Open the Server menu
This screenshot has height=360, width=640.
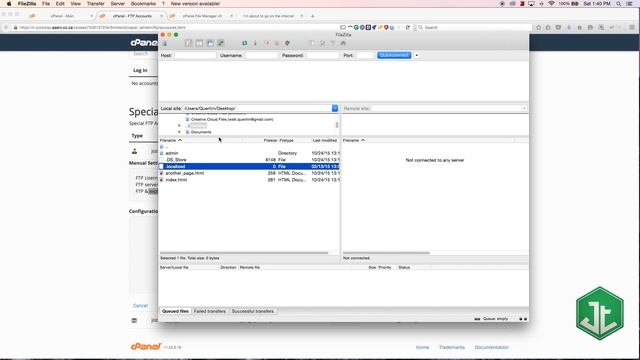point(118,4)
